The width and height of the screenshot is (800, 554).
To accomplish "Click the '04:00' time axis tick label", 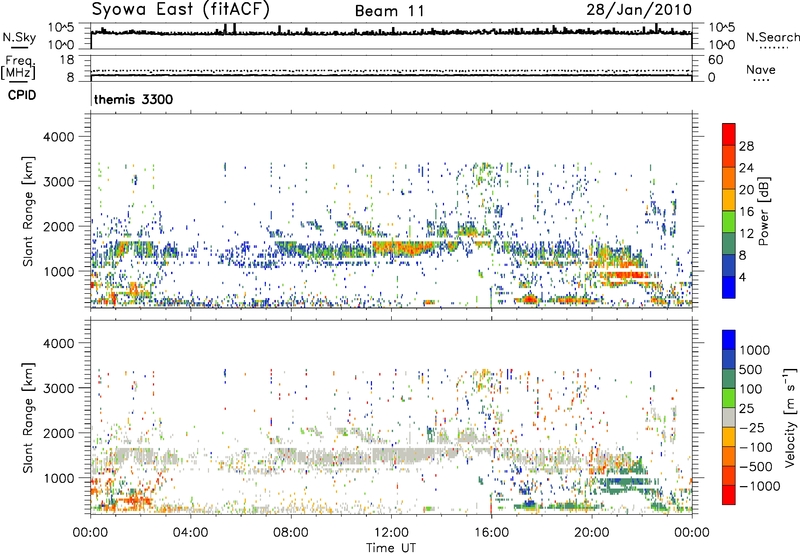I will [190, 533].
